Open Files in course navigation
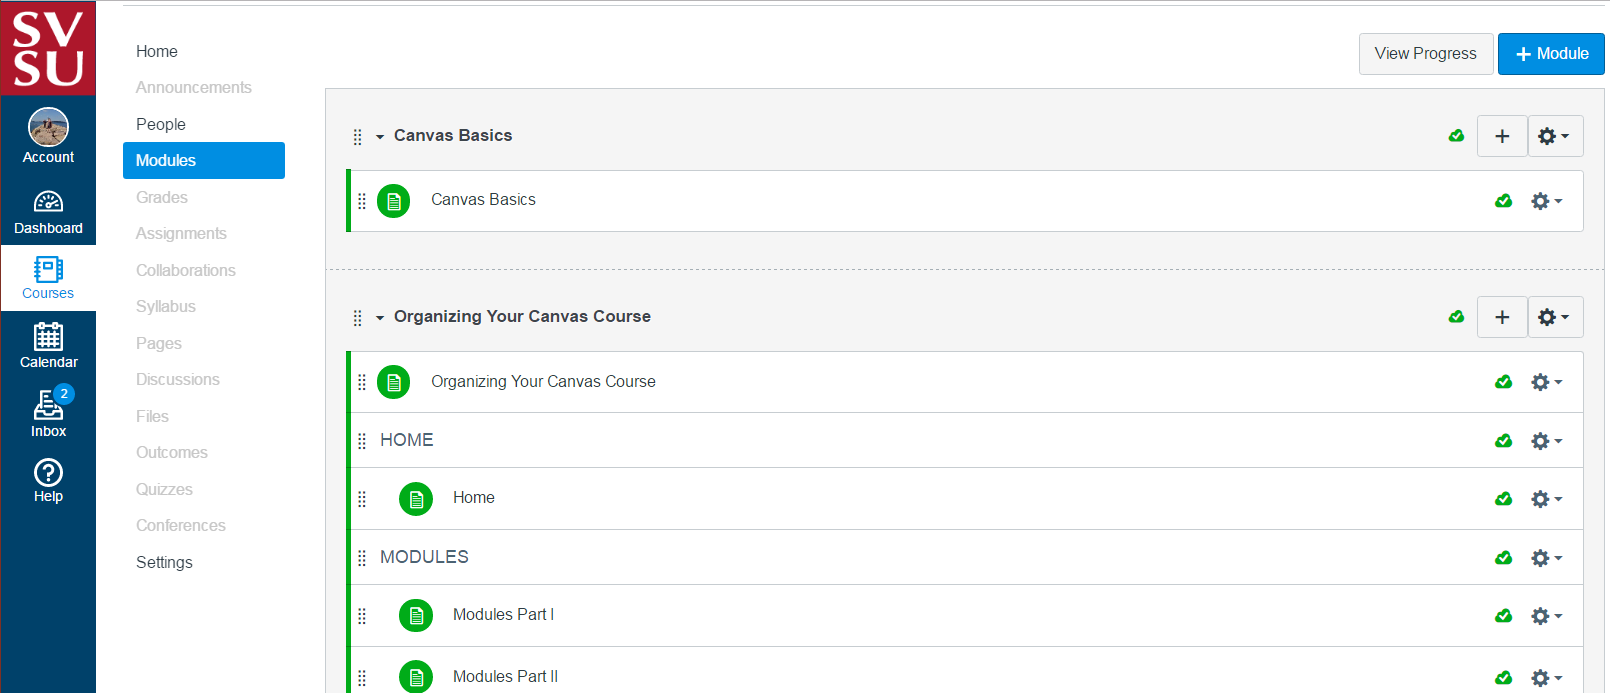 (x=152, y=416)
